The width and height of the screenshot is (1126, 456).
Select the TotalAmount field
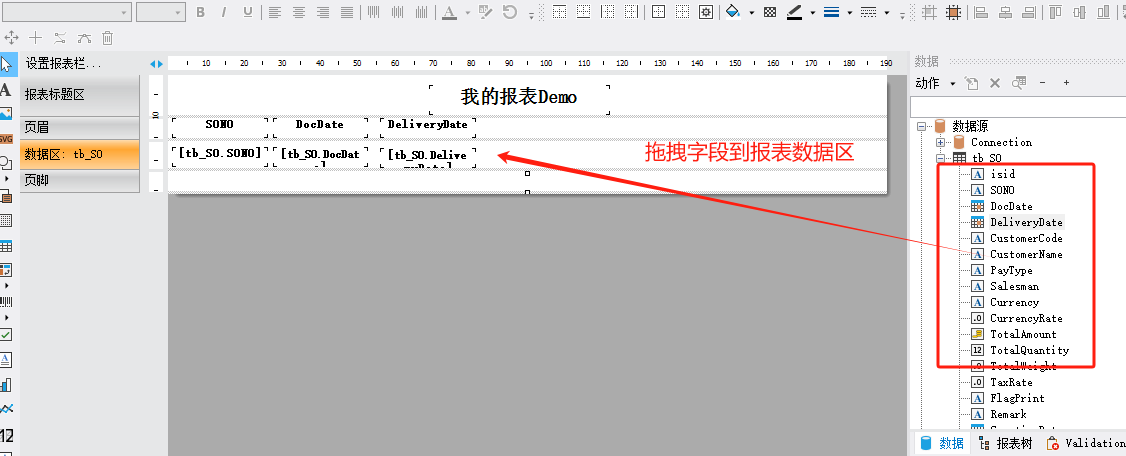[1023, 334]
